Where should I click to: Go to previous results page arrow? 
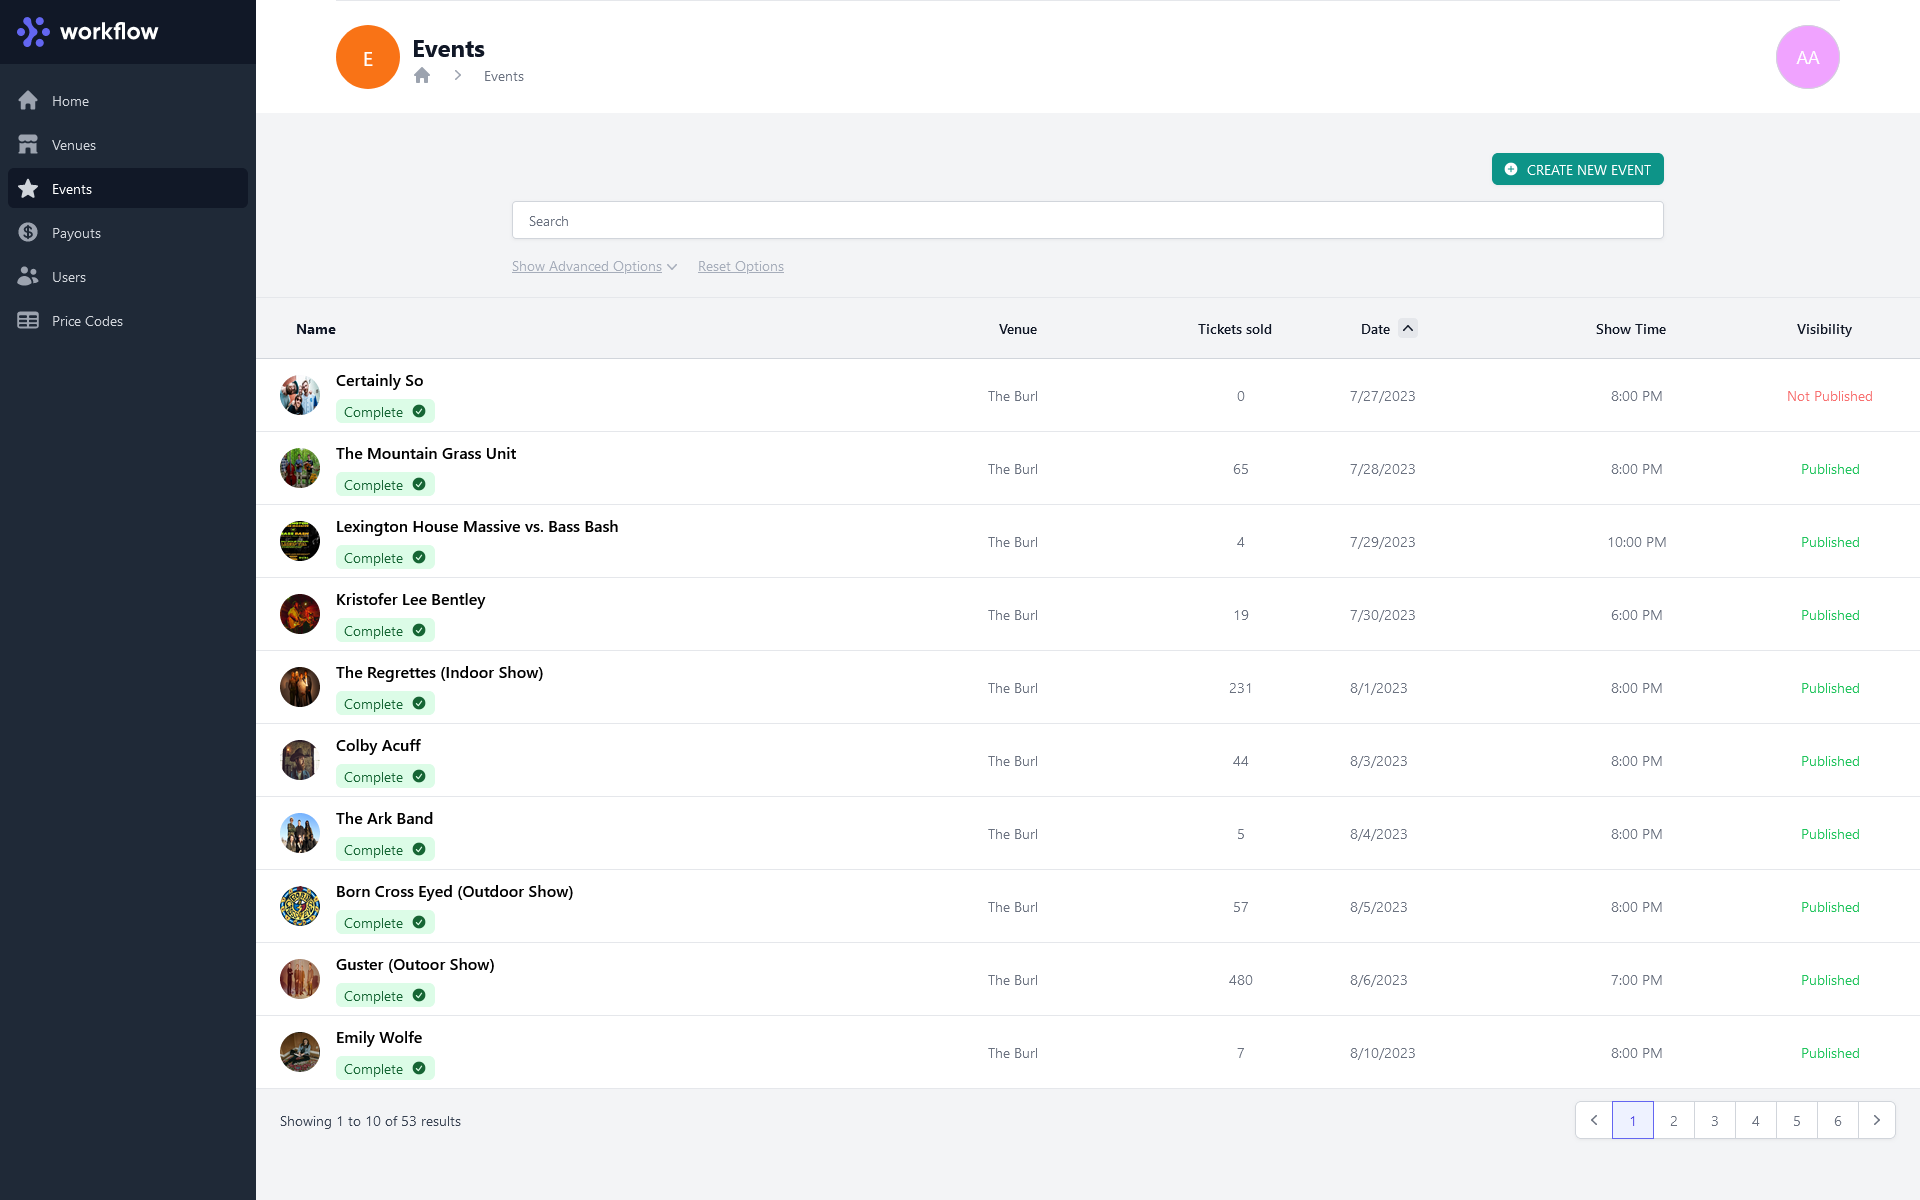click(x=1594, y=1120)
